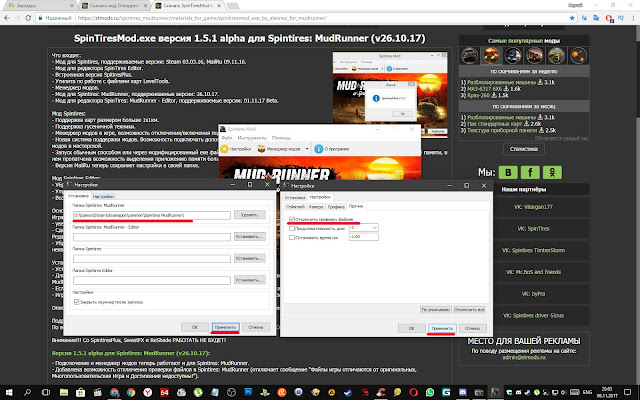This screenshot has width=640, height=400.
Task: Toggle "Остановить время на" checkbox
Action: 292,237
